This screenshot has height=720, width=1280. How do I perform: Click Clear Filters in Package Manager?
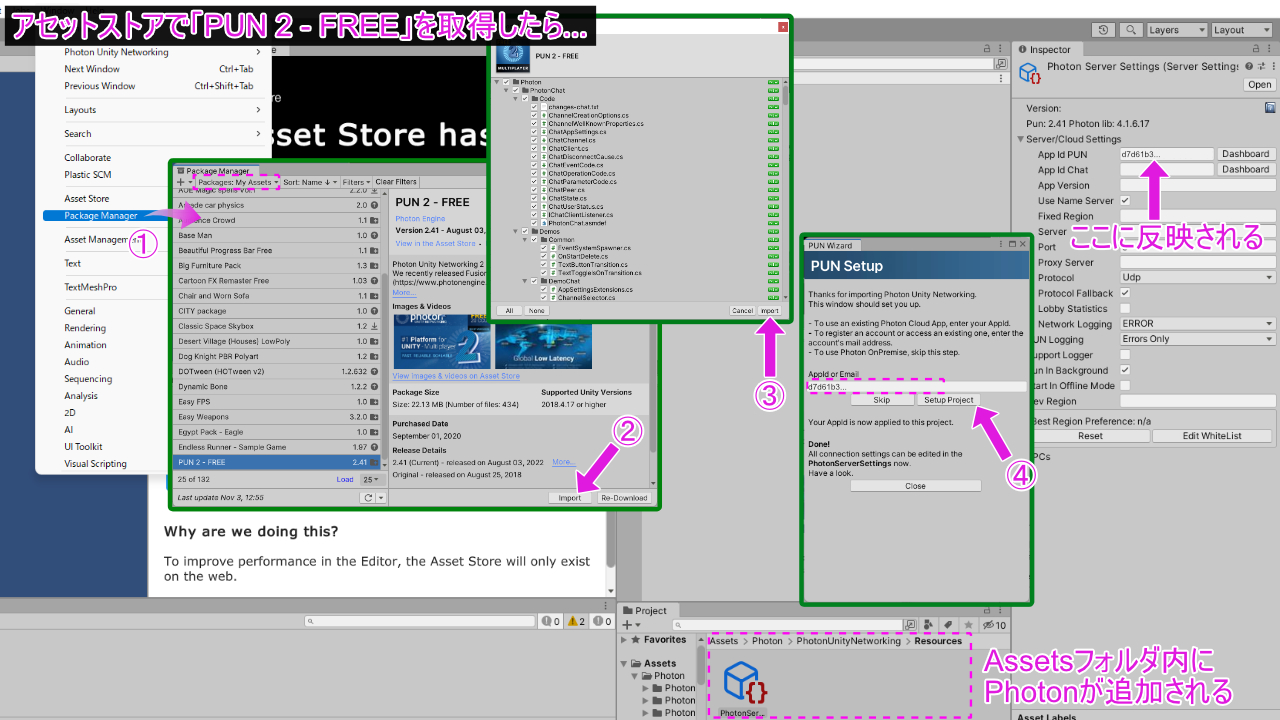[396, 182]
